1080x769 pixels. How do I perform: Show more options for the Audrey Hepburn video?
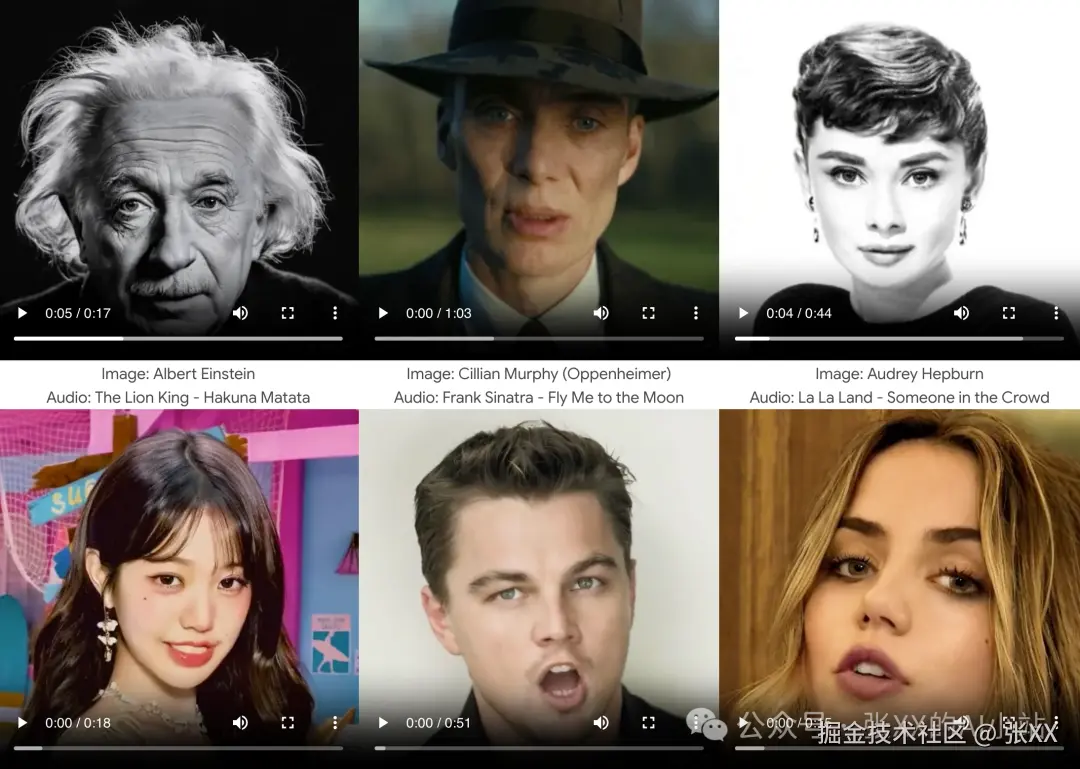tap(1056, 313)
